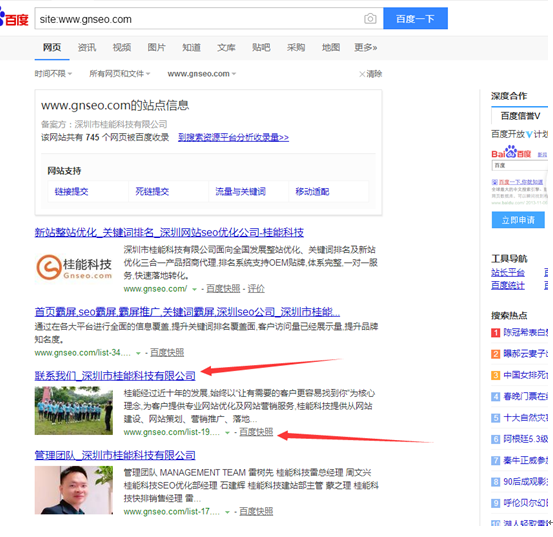The height and width of the screenshot is (537, 553).
Task: Open result 首页霸屏,seo霸屏 title link
Action: tap(187, 312)
